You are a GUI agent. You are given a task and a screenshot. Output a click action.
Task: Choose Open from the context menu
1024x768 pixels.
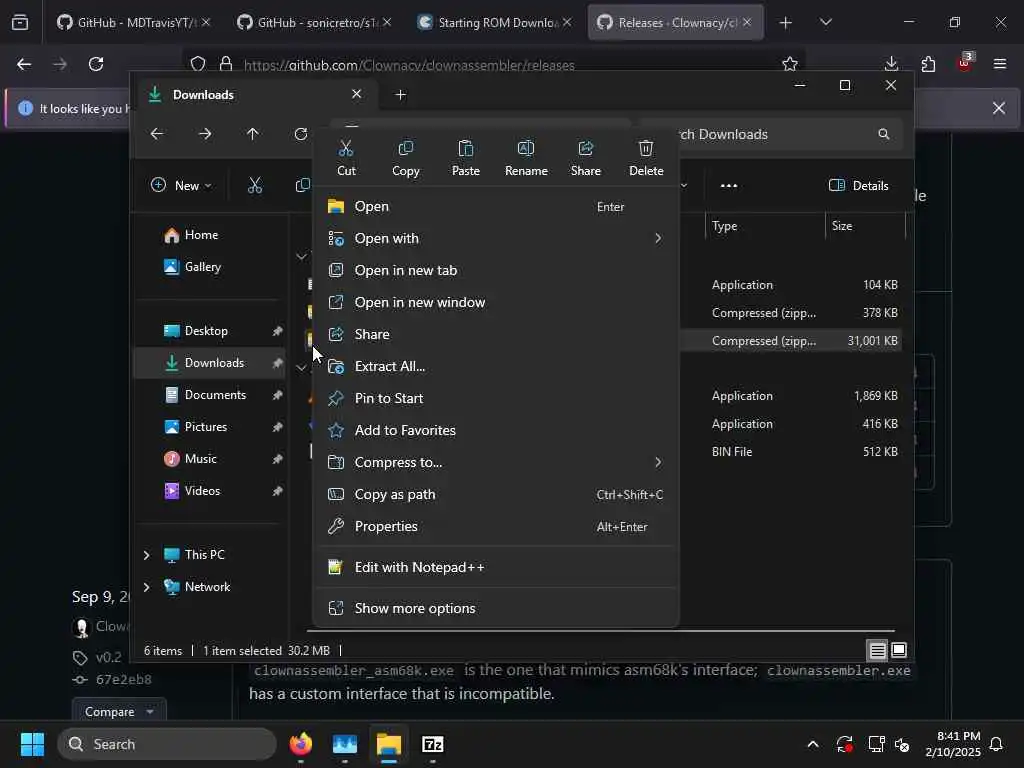point(496,206)
